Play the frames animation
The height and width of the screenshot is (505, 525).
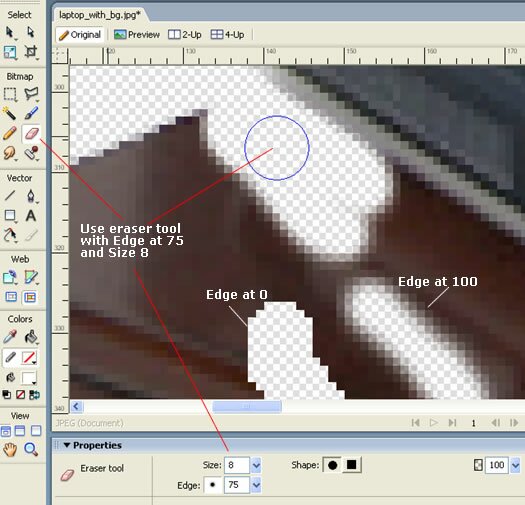tap(434, 423)
